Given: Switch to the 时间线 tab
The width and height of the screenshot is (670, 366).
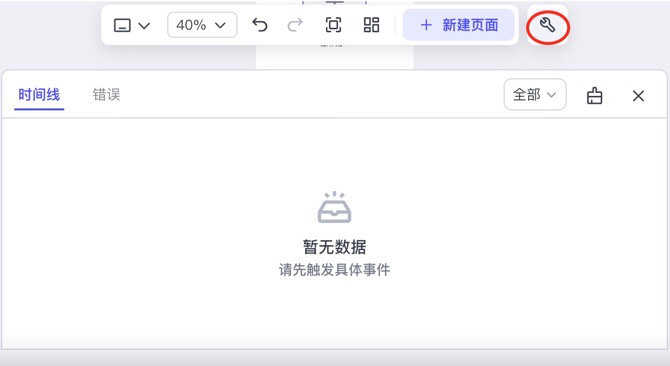Looking at the screenshot, I should click(39, 95).
